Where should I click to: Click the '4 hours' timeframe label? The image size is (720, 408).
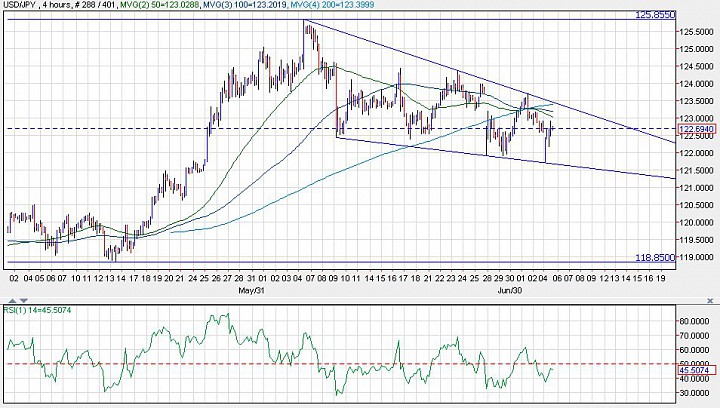(56, 5)
